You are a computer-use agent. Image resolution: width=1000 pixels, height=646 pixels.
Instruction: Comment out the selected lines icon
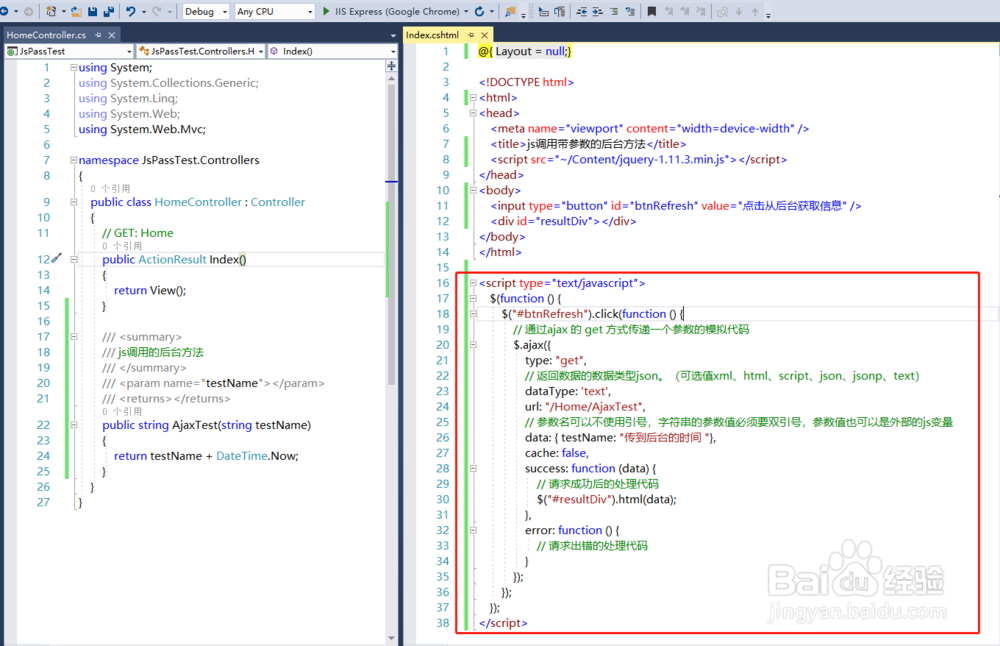pos(614,11)
